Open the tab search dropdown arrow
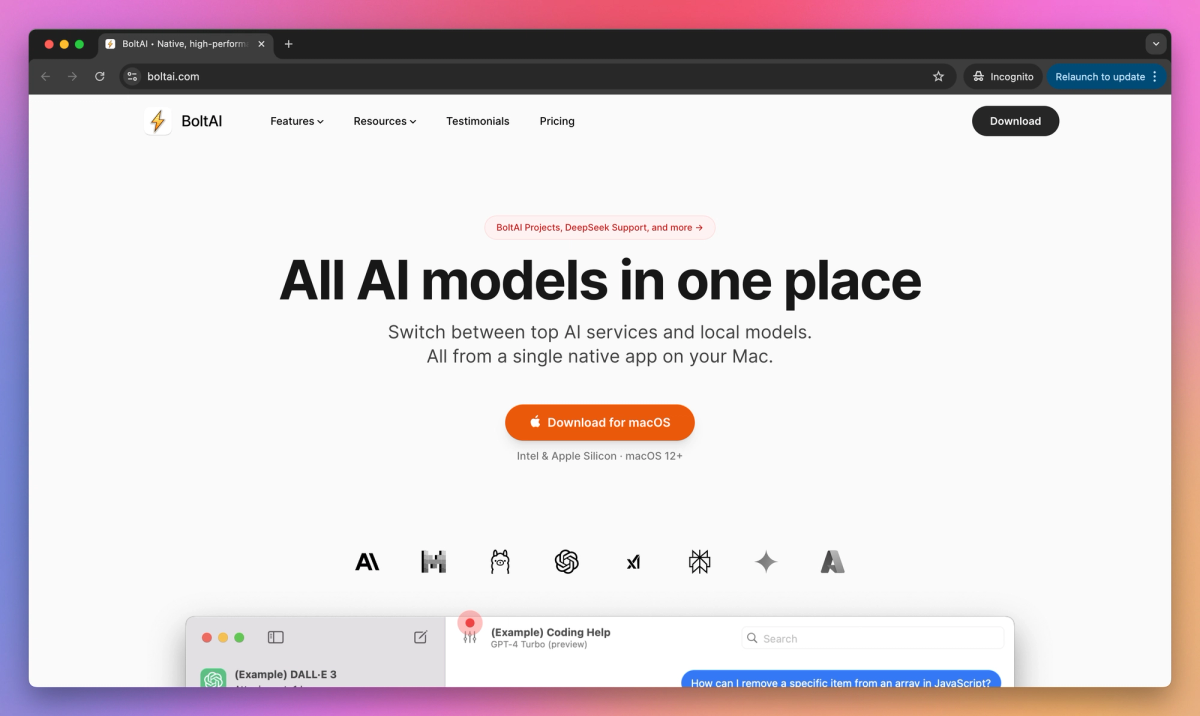1200x716 pixels. (1156, 44)
